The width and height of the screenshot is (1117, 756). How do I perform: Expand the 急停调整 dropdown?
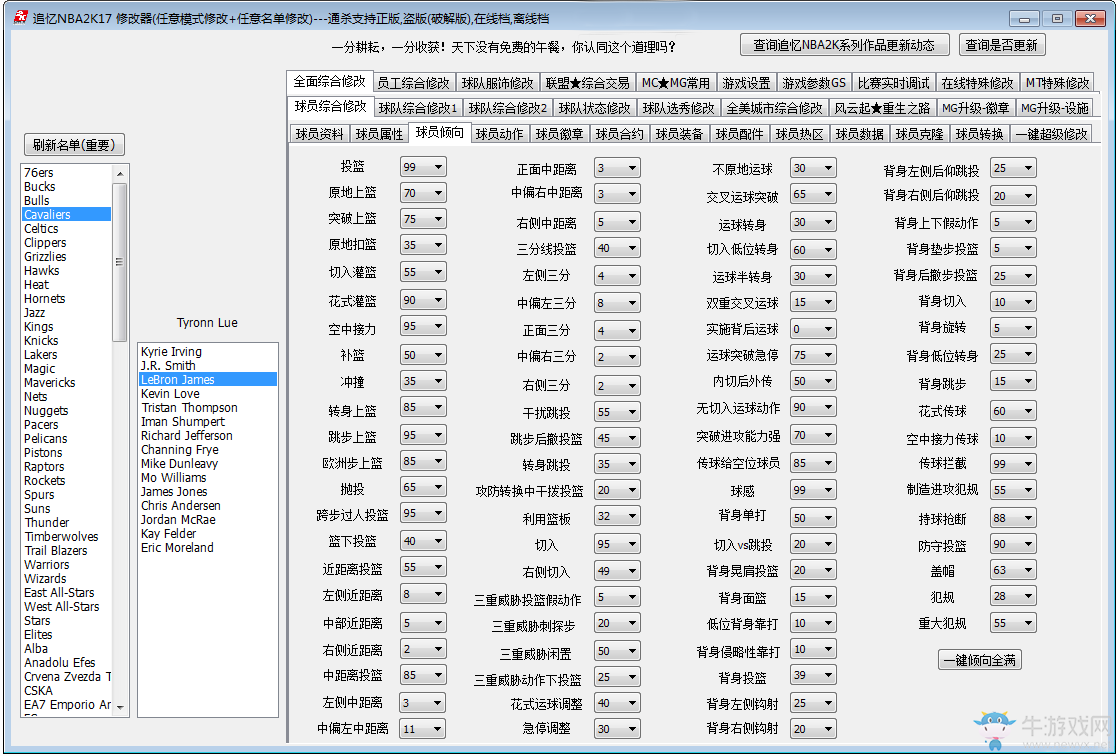[618, 728]
